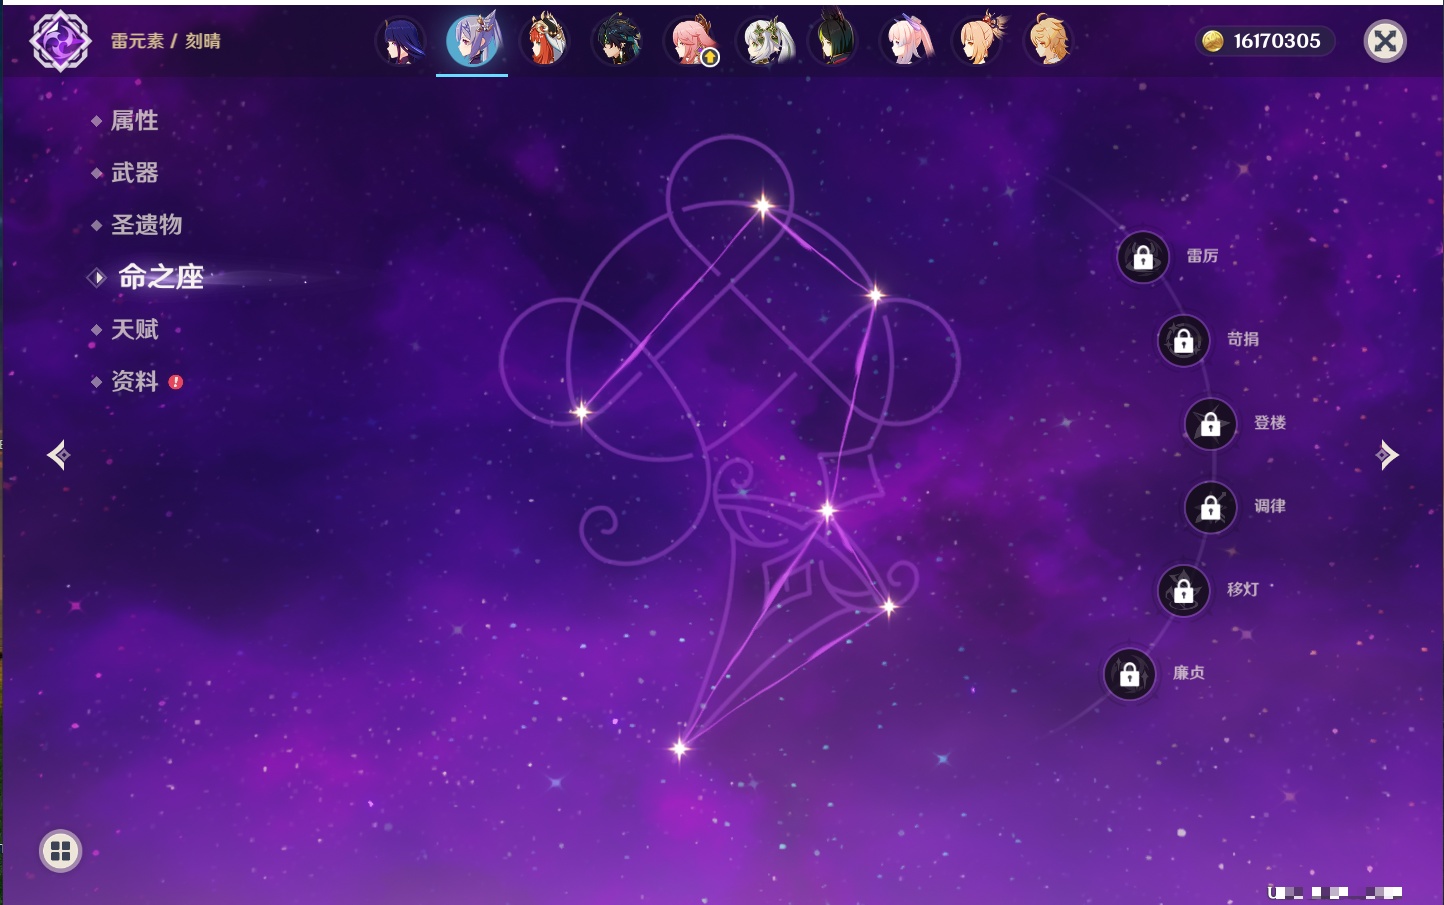Open locked constellation 登楼 icon
Image resolution: width=1444 pixels, height=905 pixels.
[x=1211, y=423]
